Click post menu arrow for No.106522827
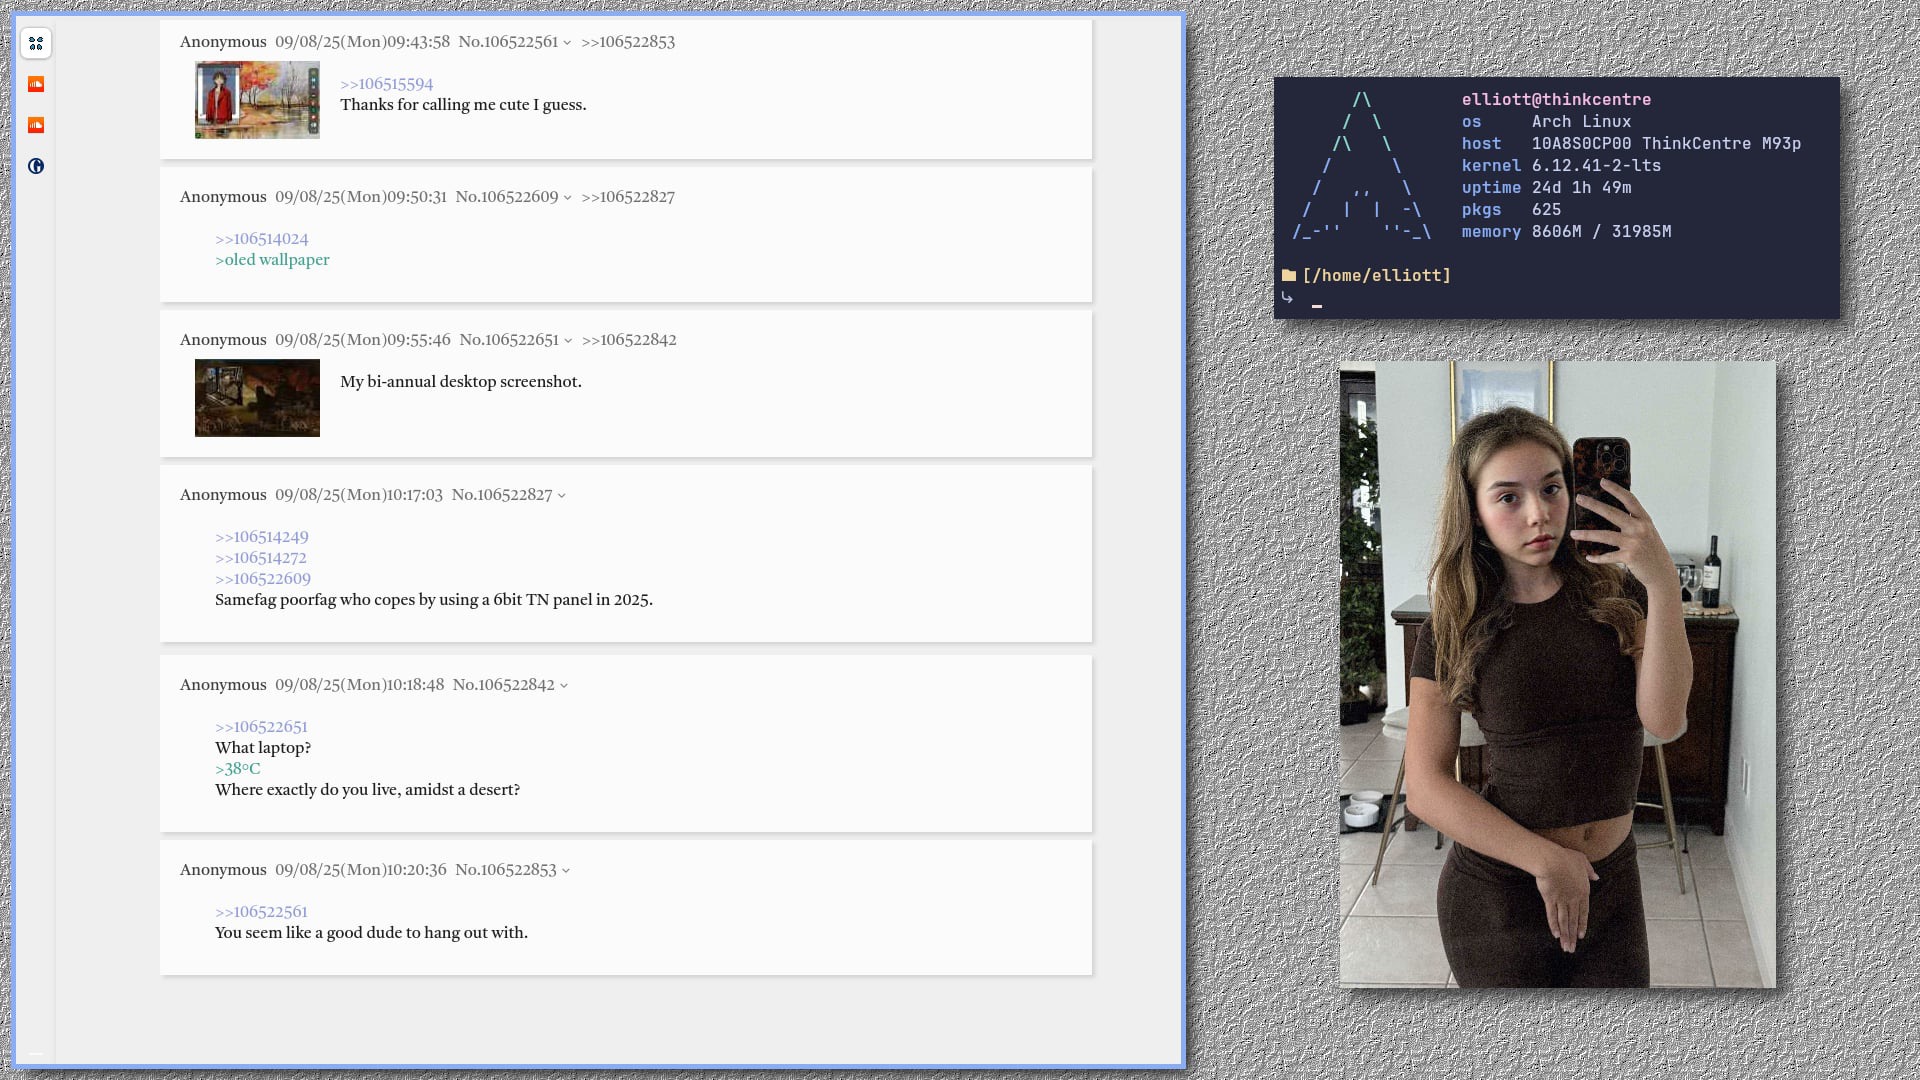This screenshot has height=1080, width=1920. (561, 496)
